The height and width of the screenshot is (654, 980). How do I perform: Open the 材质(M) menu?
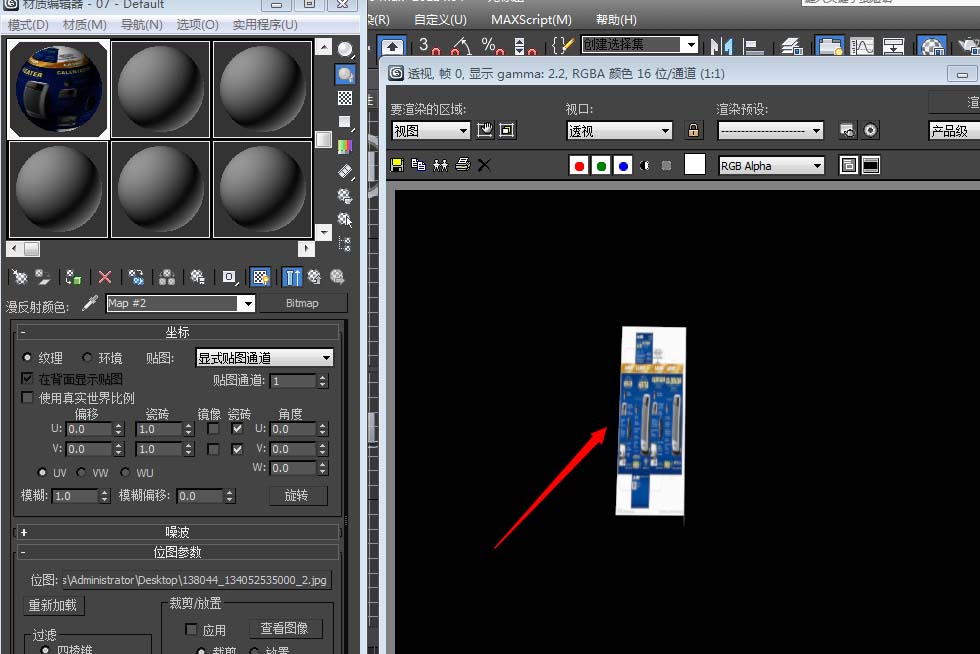coord(84,24)
